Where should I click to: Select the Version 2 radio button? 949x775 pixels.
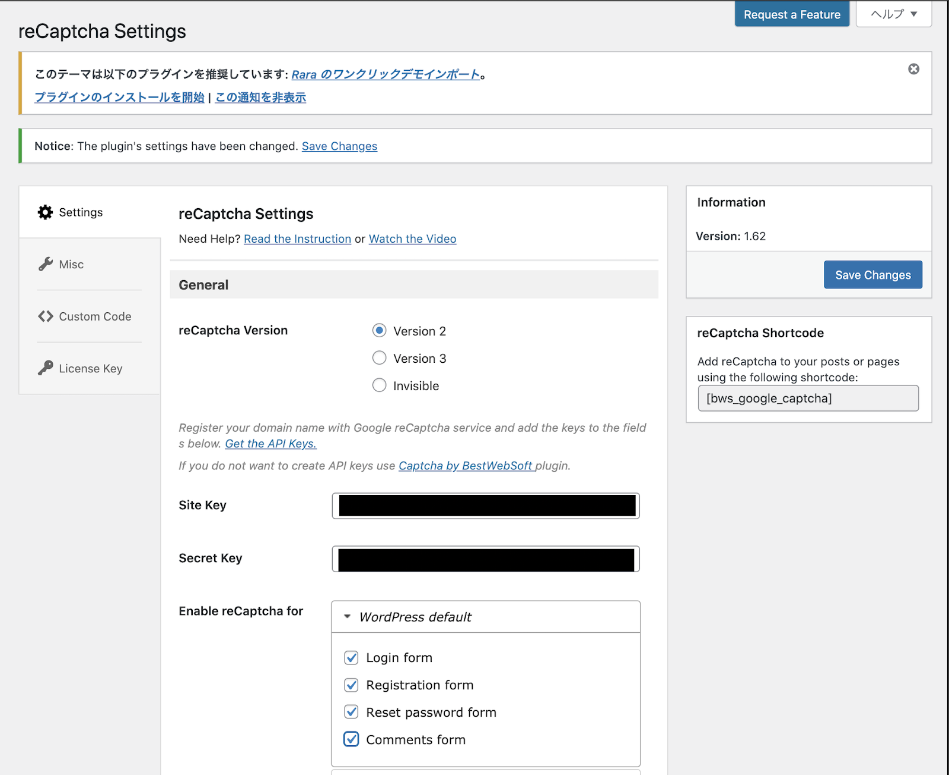[379, 330]
